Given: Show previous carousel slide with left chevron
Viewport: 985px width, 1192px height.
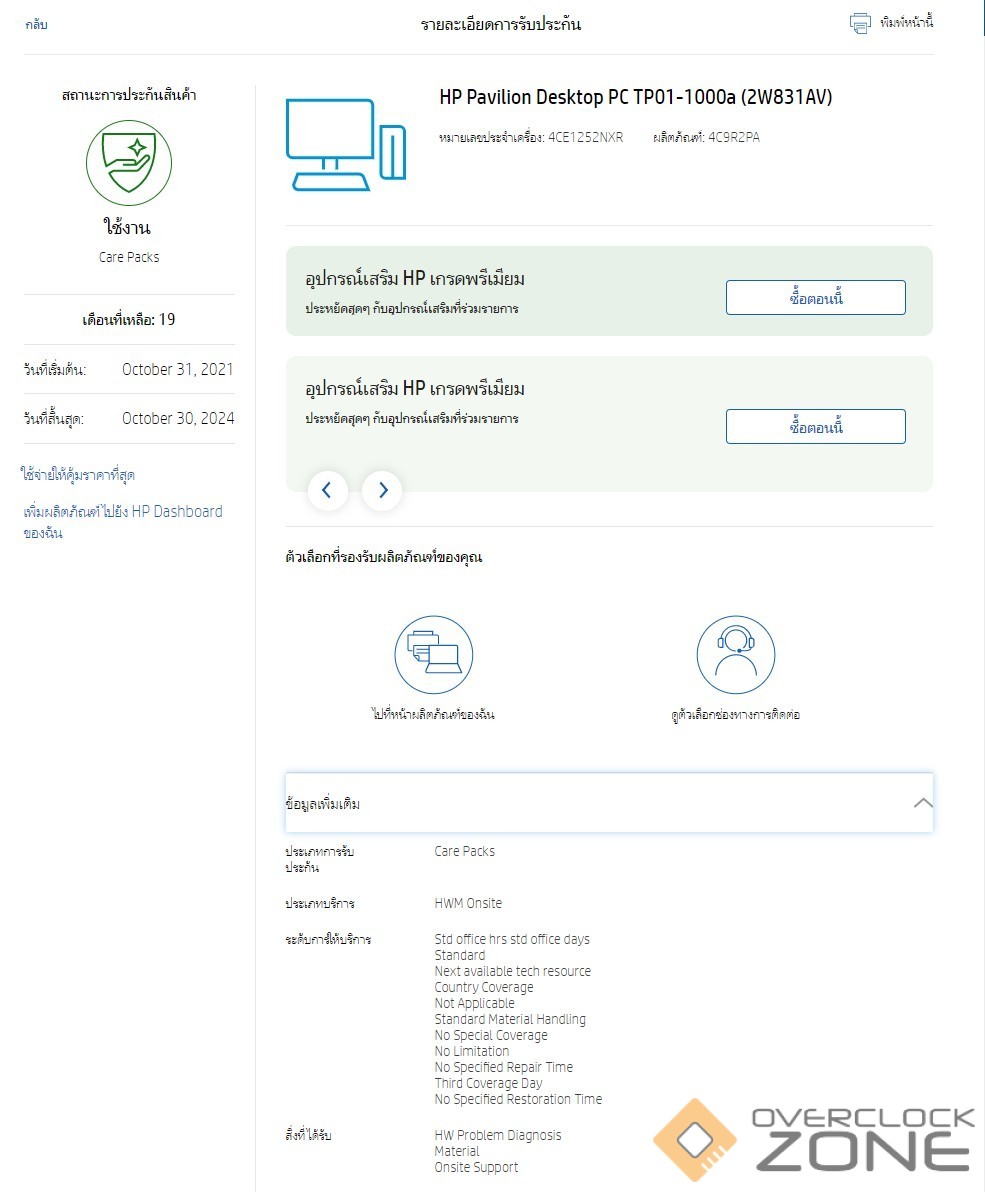Looking at the screenshot, I should pos(328,490).
